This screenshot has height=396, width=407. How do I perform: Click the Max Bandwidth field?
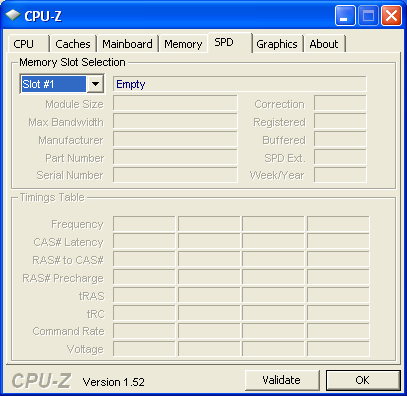point(175,121)
